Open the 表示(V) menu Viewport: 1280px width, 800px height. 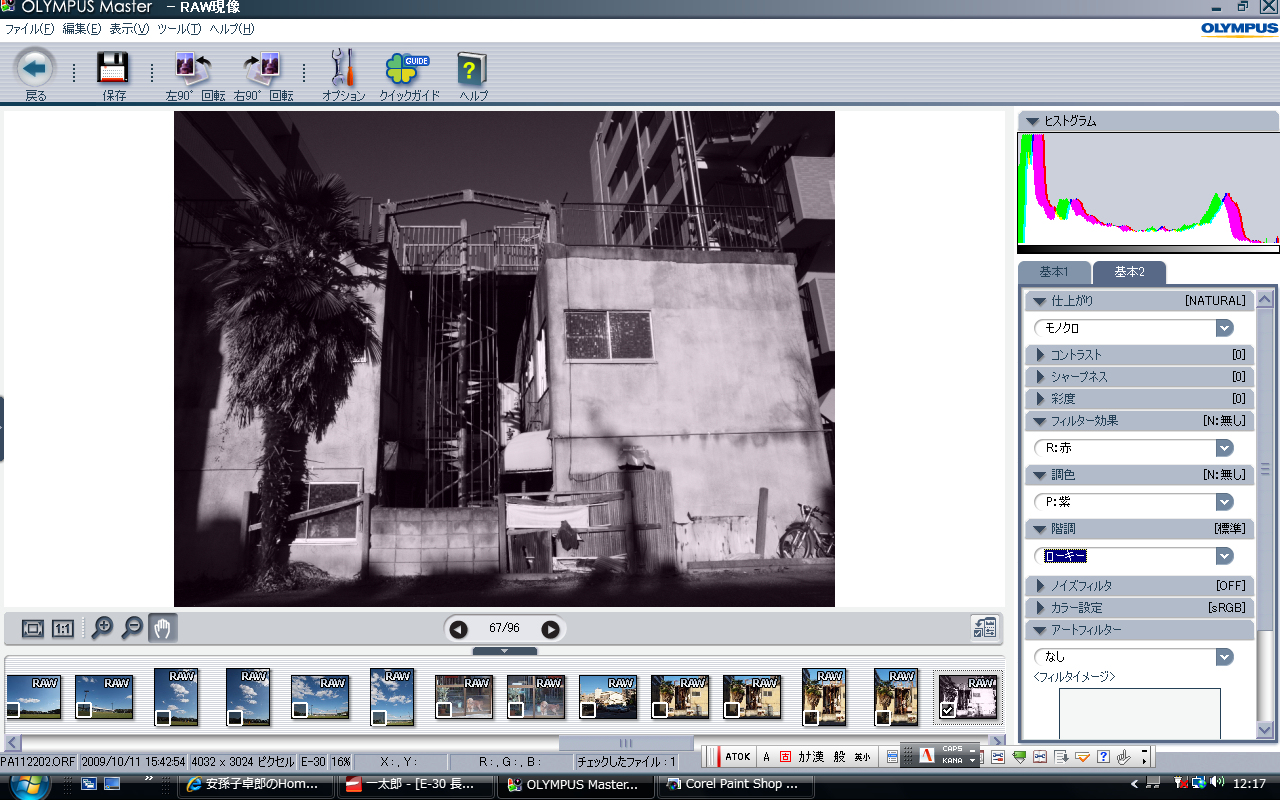coord(129,29)
